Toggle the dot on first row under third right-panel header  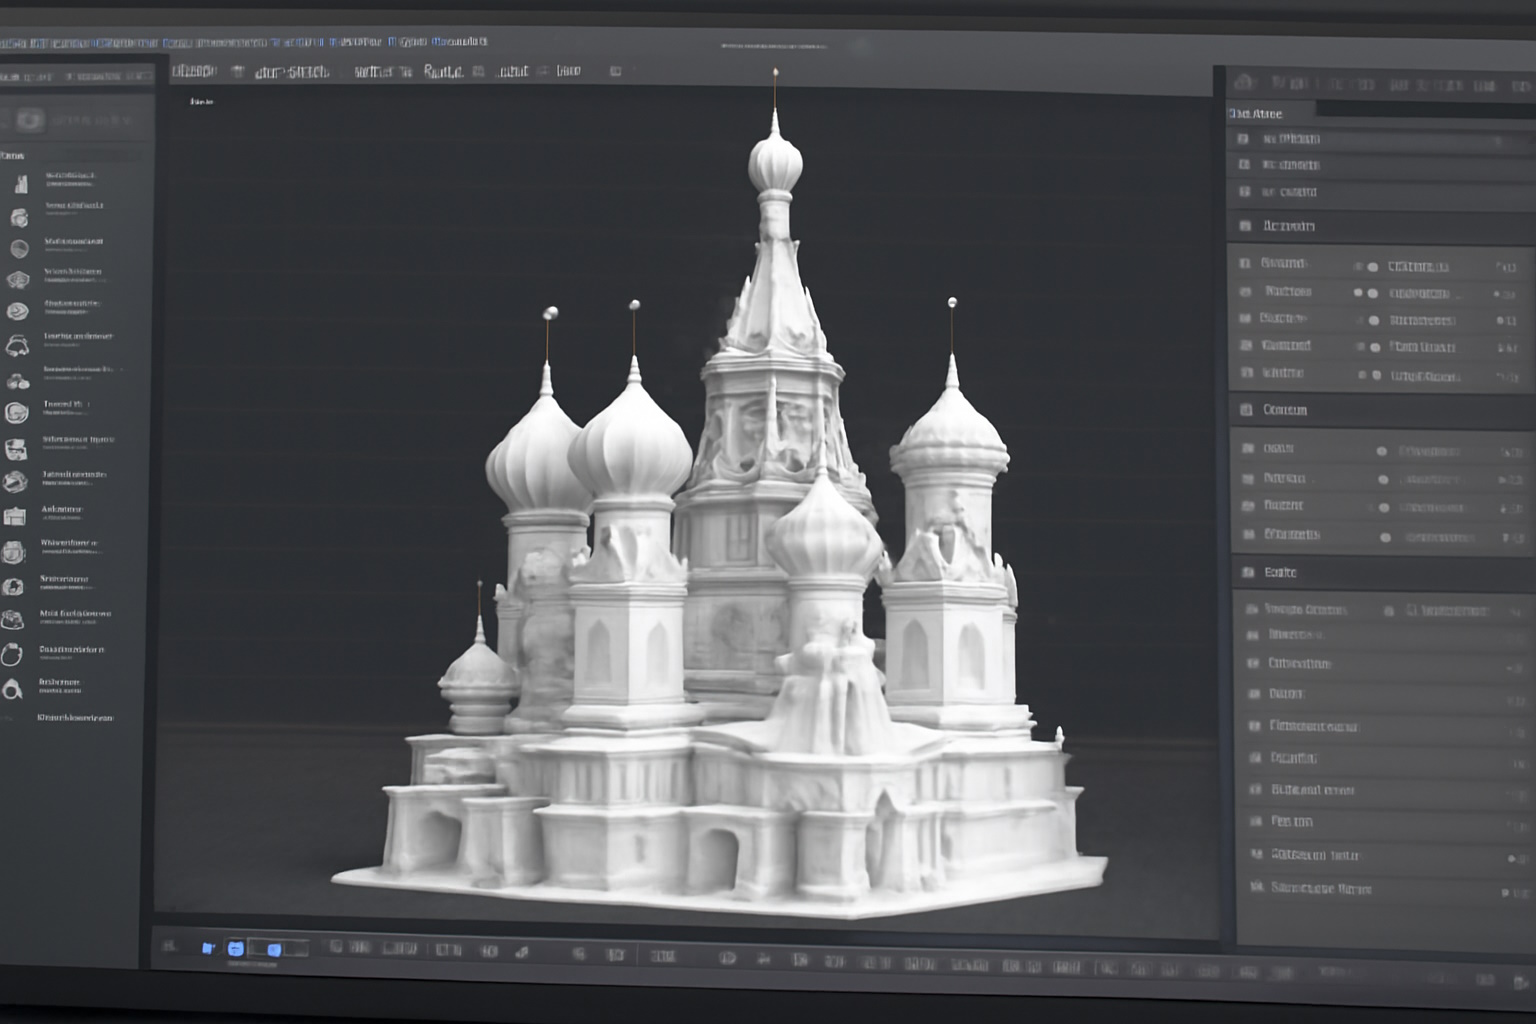coord(1382,451)
